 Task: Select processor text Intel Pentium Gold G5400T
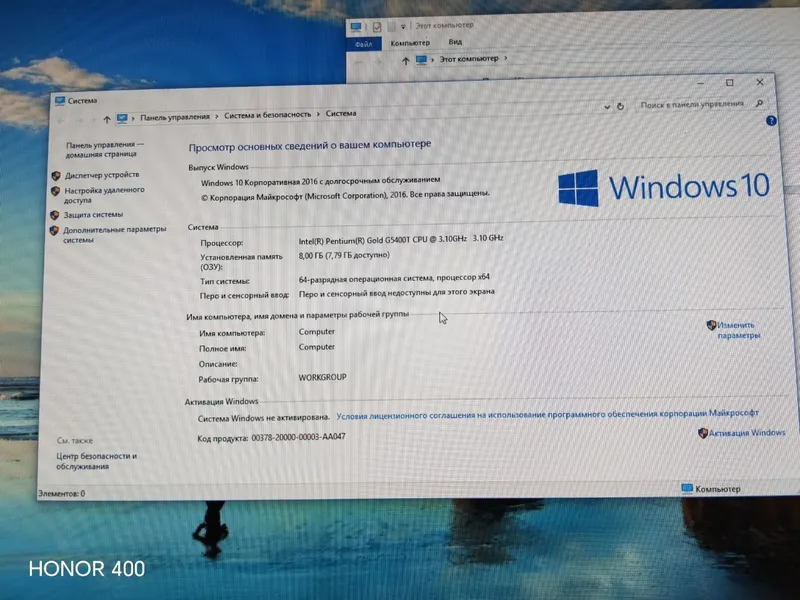[x=401, y=239]
